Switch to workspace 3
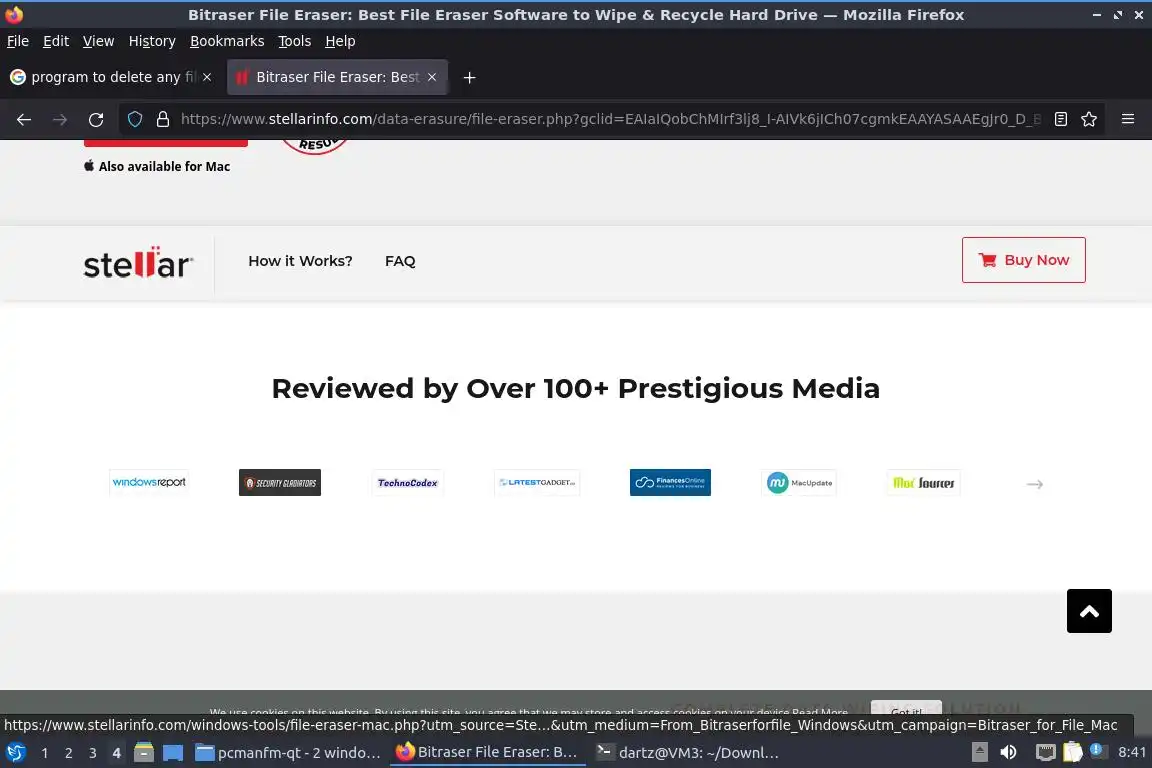1152x768 pixels. pyautogui.click(x=93, y=753)
